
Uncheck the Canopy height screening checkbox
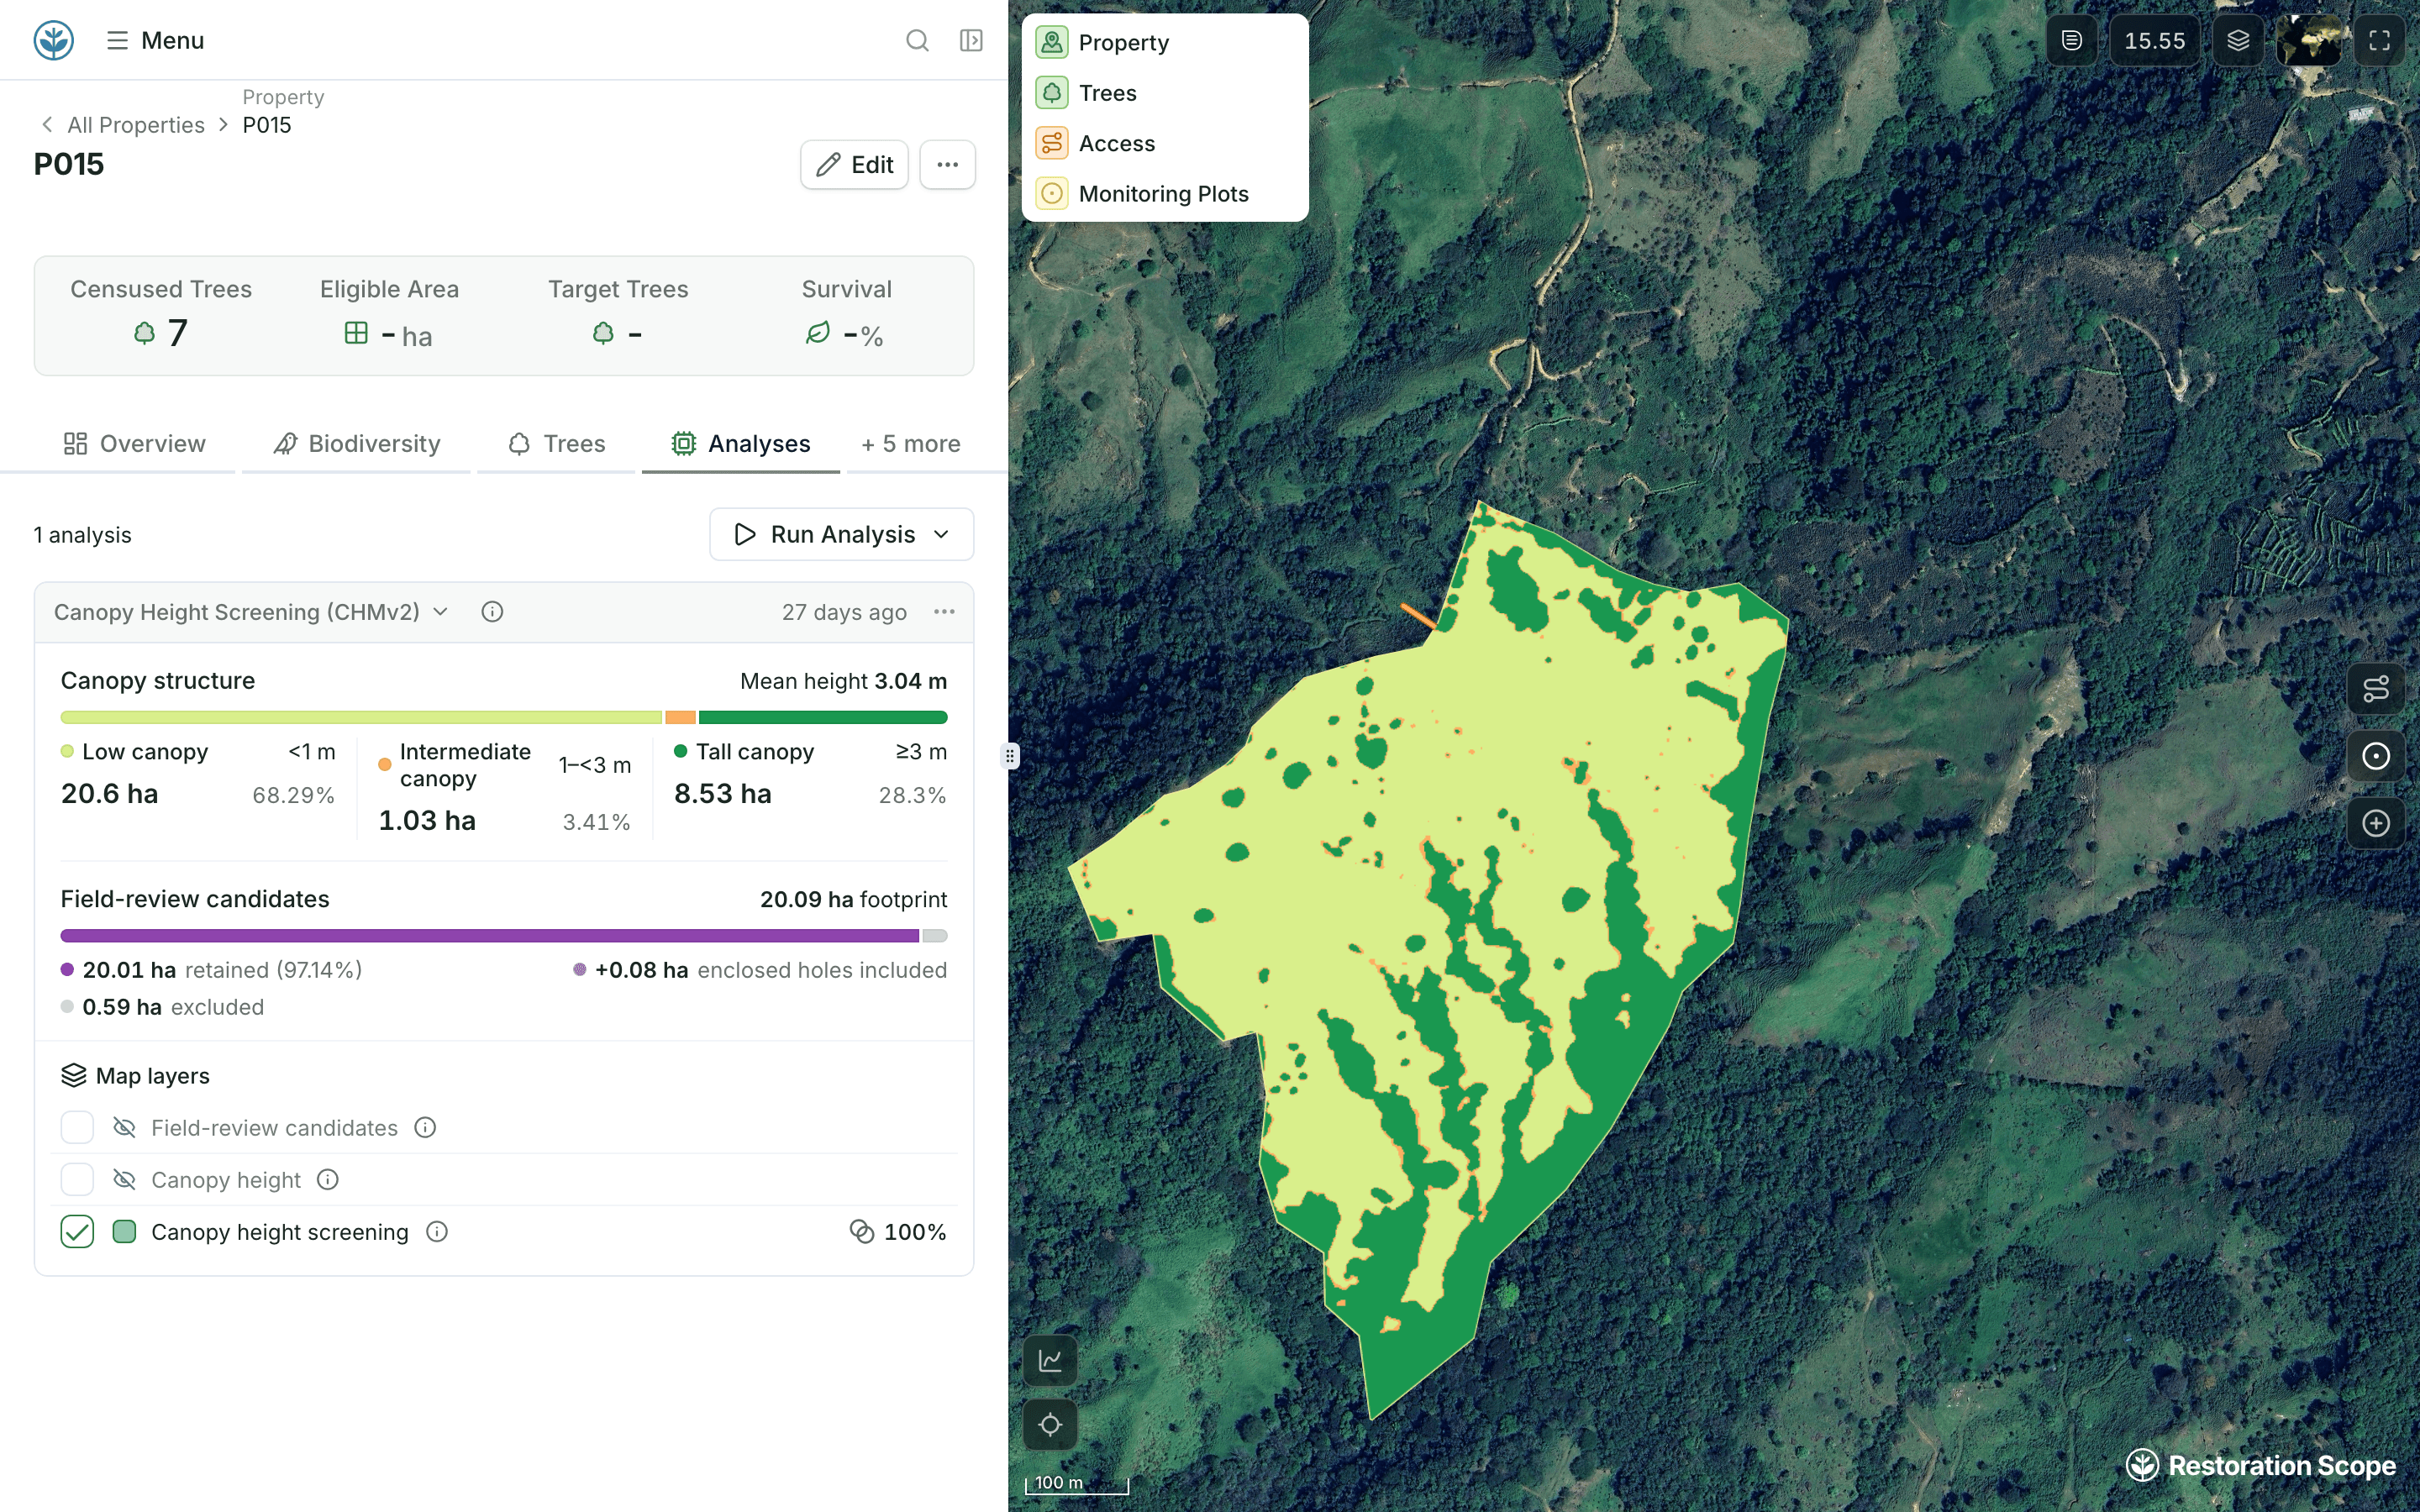coord(77,1232)
